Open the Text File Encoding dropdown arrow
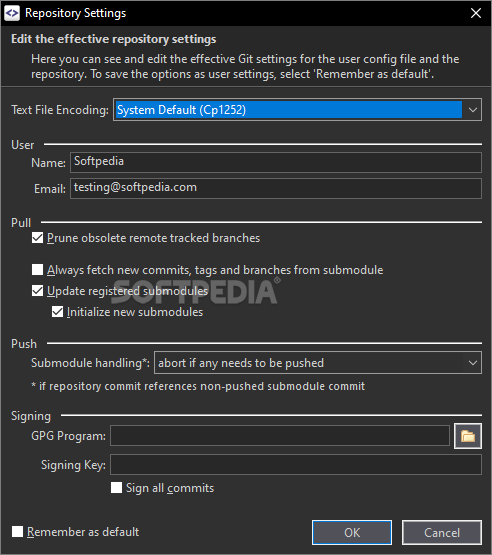 (x=473, y=110)
